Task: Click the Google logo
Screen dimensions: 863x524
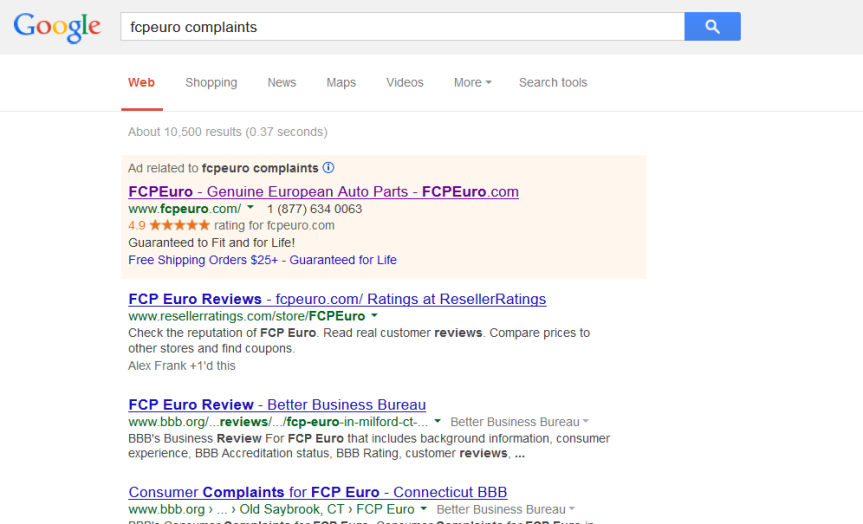Action: 57,27
